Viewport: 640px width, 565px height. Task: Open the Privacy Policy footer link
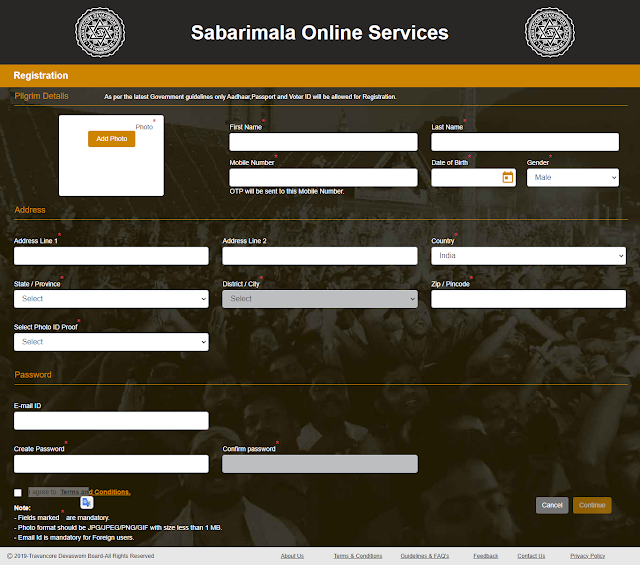587,556
